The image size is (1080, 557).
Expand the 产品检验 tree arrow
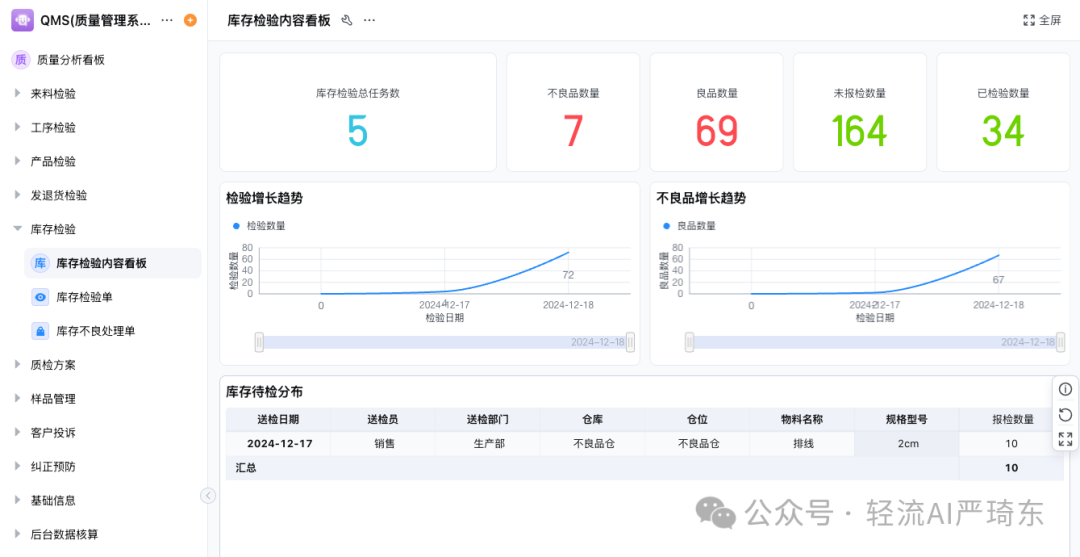tap(18, 161)
